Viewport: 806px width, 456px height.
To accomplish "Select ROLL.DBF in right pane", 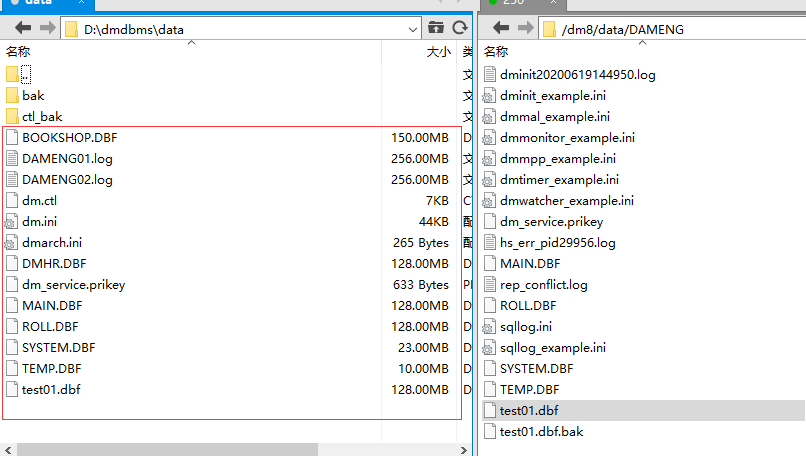I will [527, 306].
